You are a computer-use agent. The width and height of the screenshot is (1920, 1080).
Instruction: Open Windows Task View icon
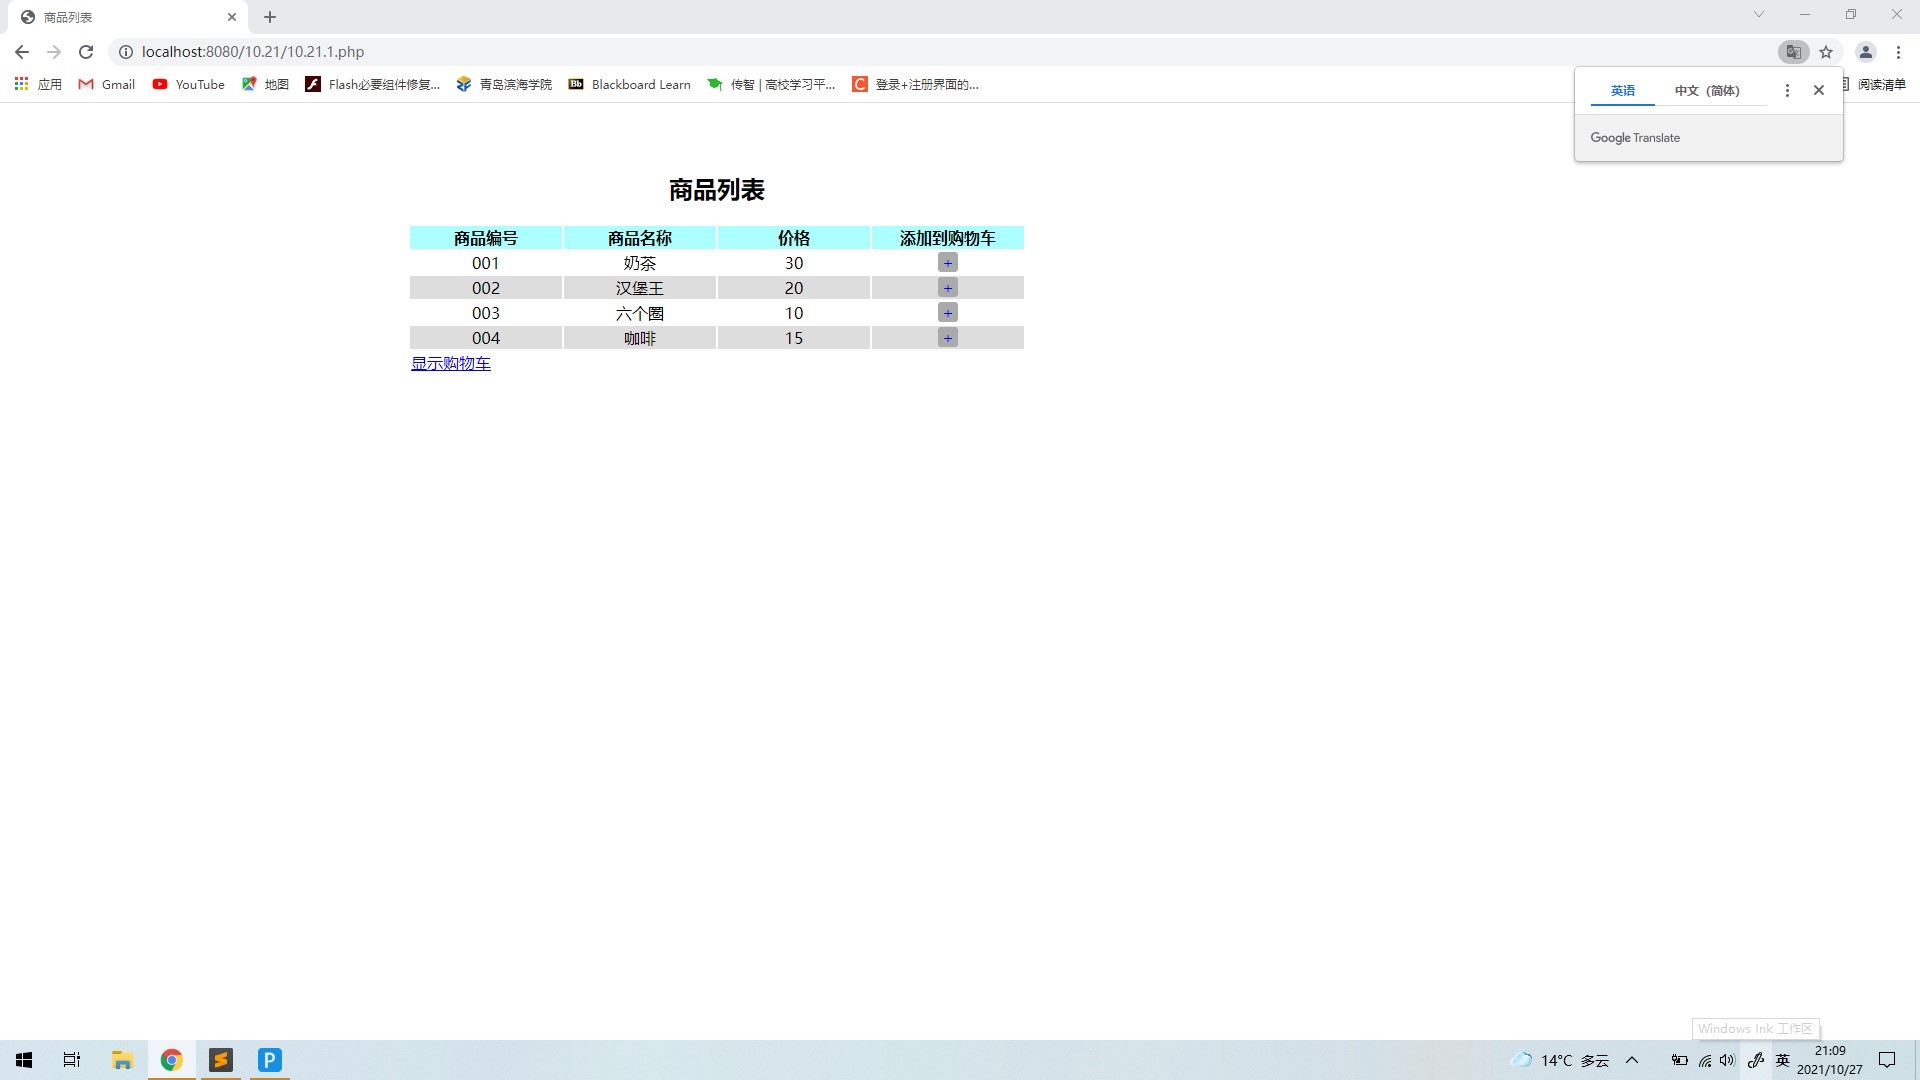[x=72, y=1060]
